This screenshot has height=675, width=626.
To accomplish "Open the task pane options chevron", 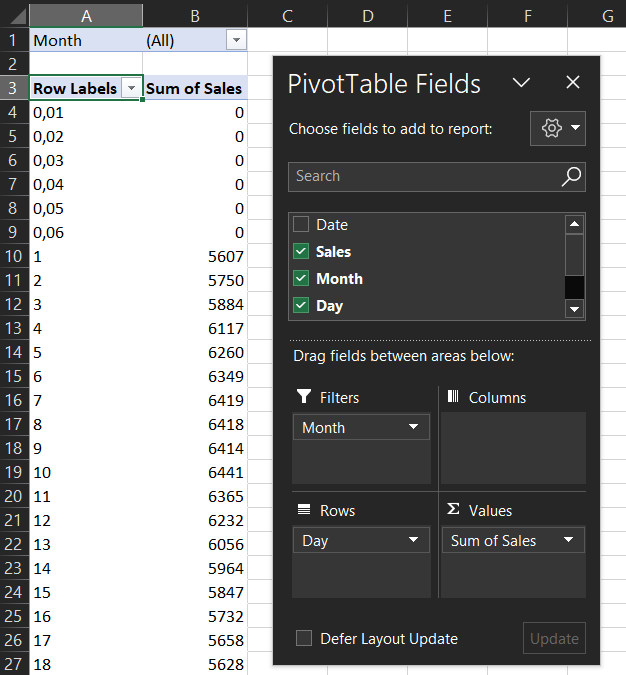I will click(x=521, y=83).
